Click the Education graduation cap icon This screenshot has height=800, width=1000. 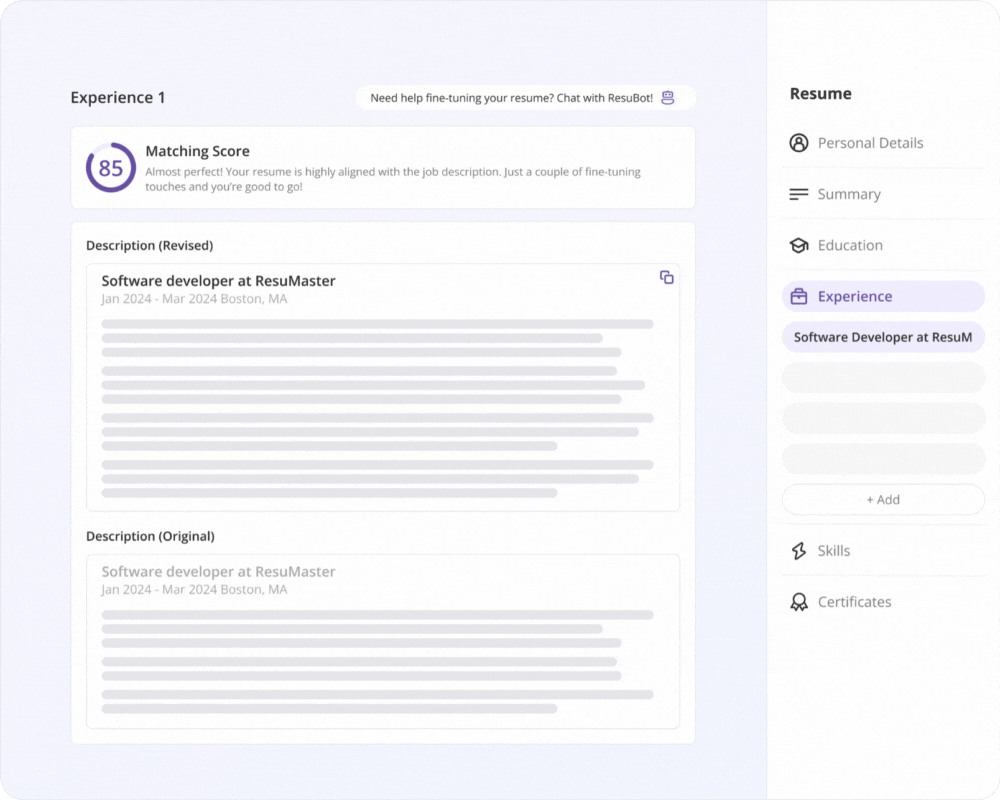tap(798, 245)
